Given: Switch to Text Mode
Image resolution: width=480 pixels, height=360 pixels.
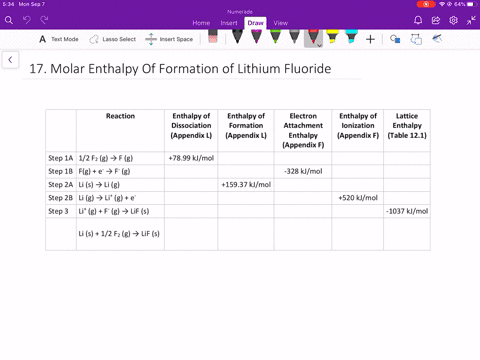Looking at the screenshot, I should click(59, 39).
